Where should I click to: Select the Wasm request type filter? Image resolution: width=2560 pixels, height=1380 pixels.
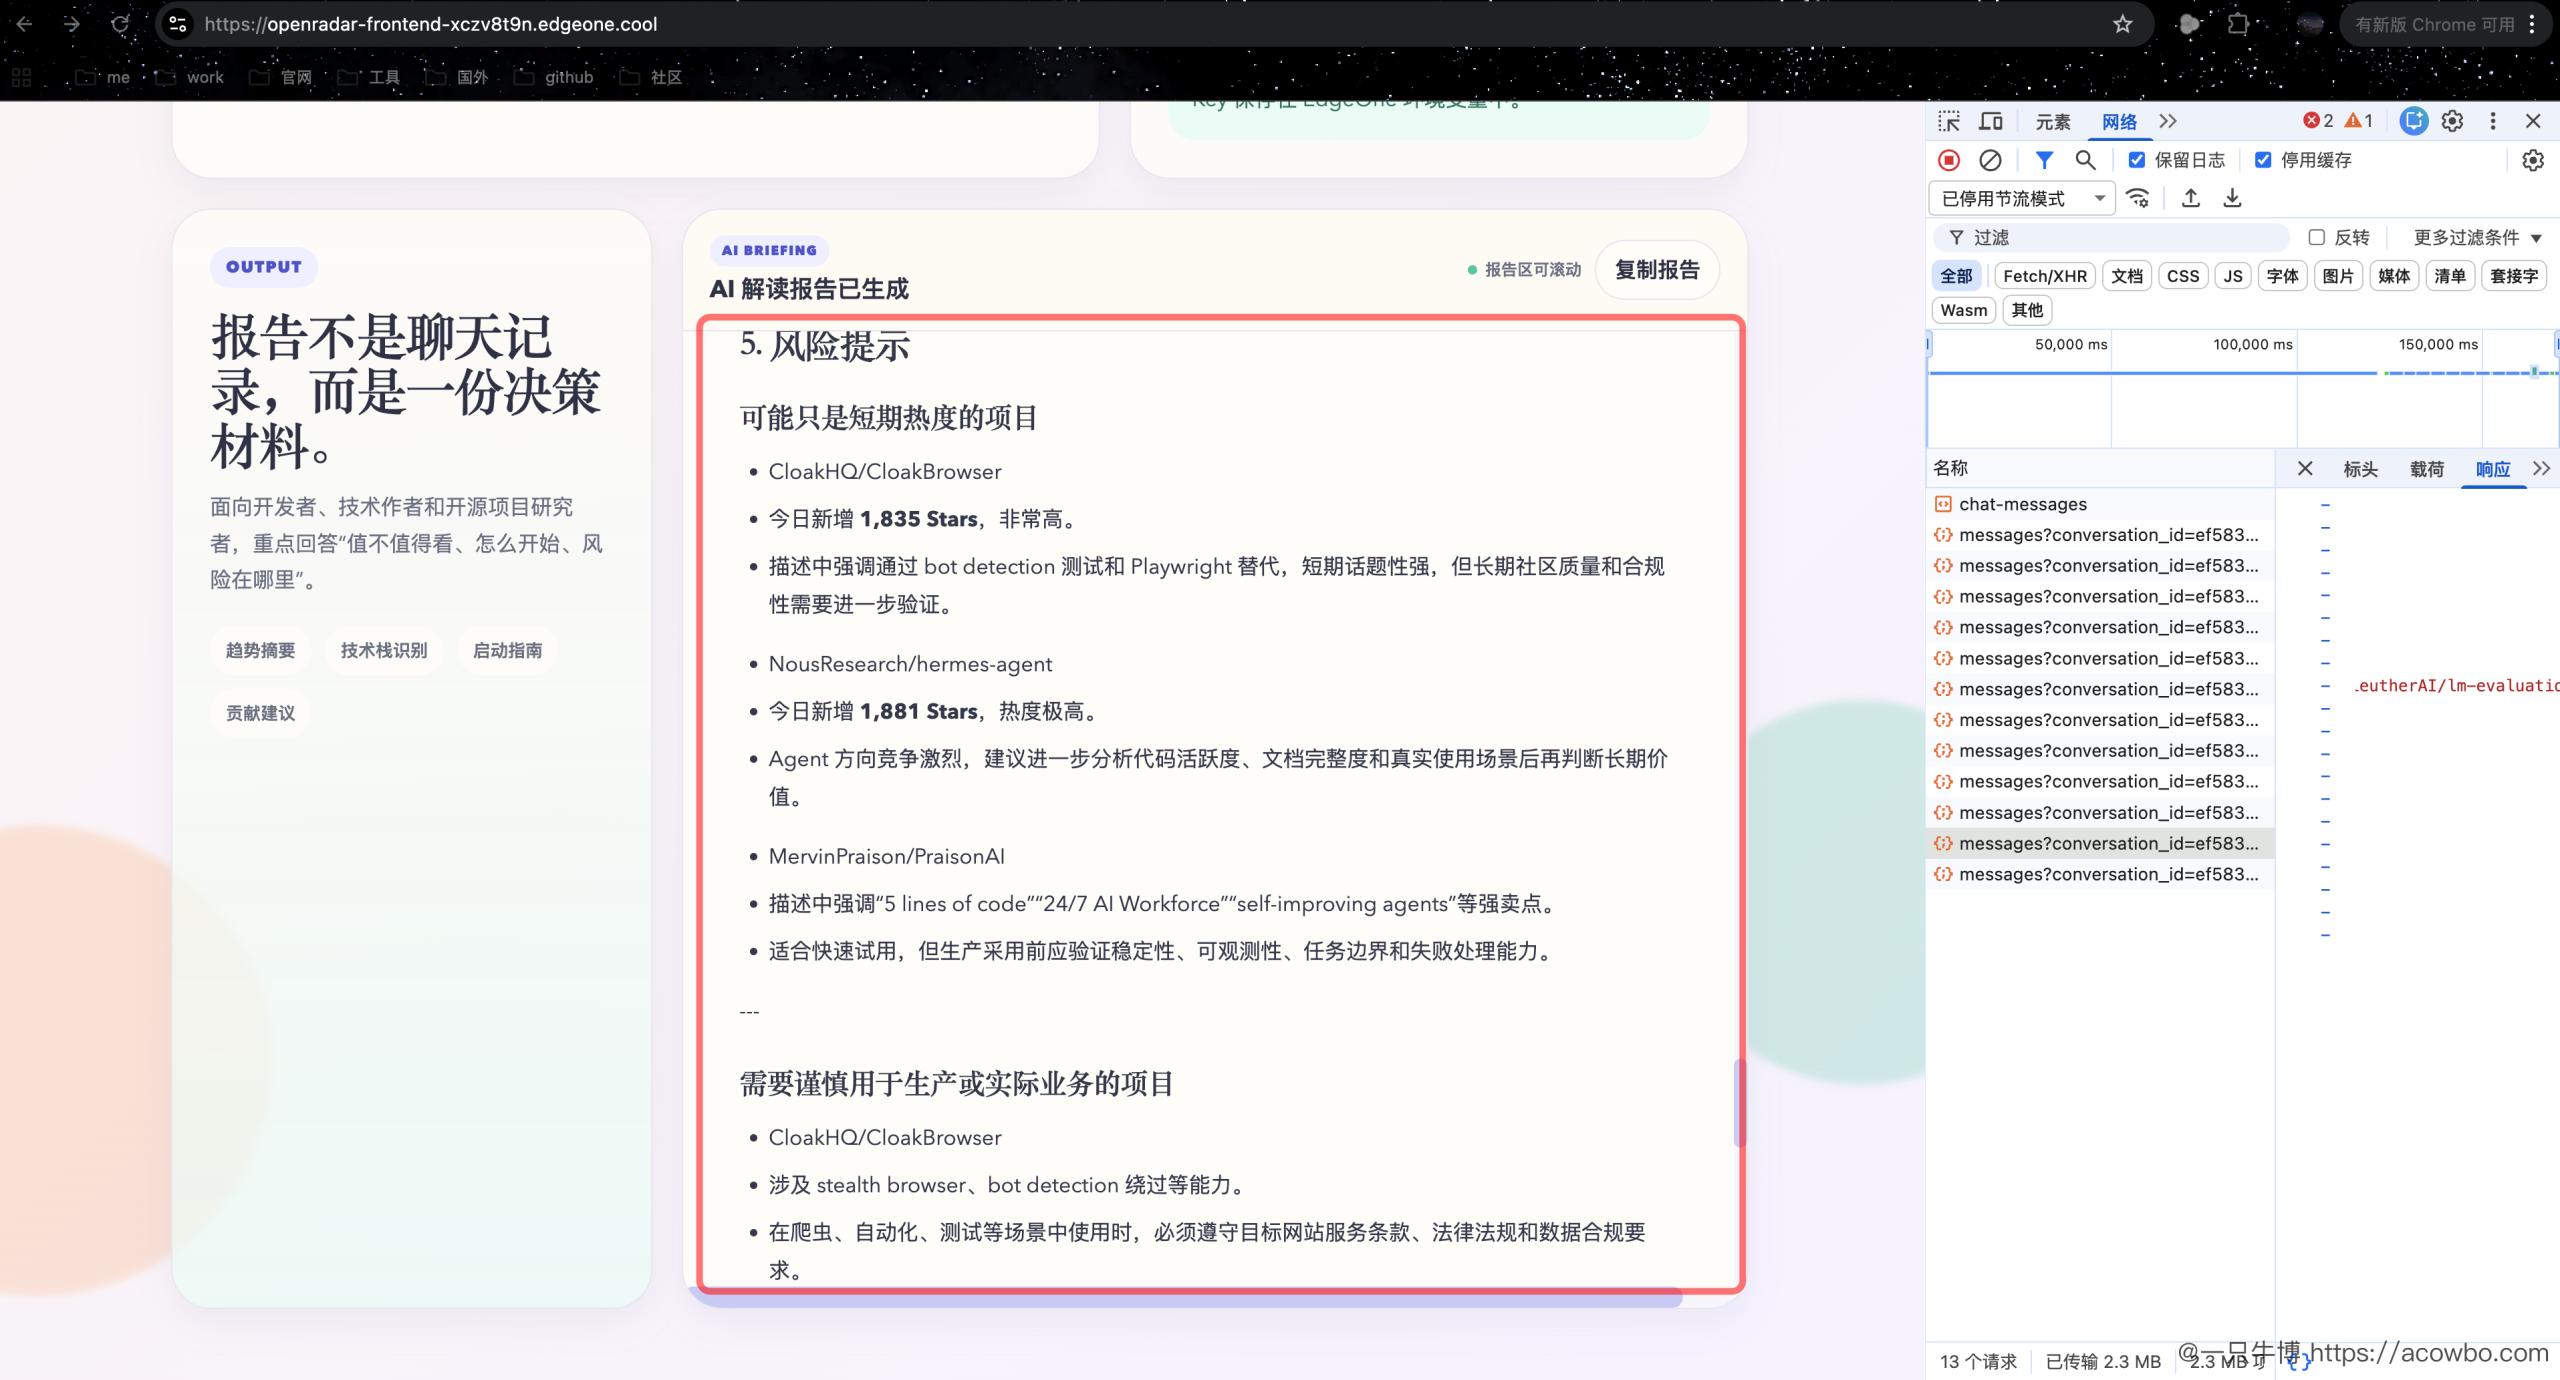coord(1964,310)
